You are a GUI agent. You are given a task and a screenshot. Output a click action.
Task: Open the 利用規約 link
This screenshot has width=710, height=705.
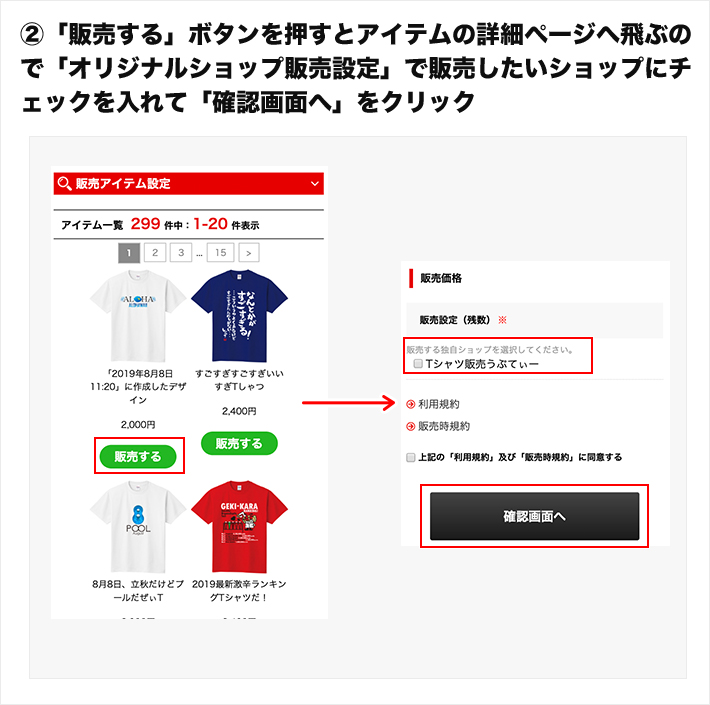[438, 404]
